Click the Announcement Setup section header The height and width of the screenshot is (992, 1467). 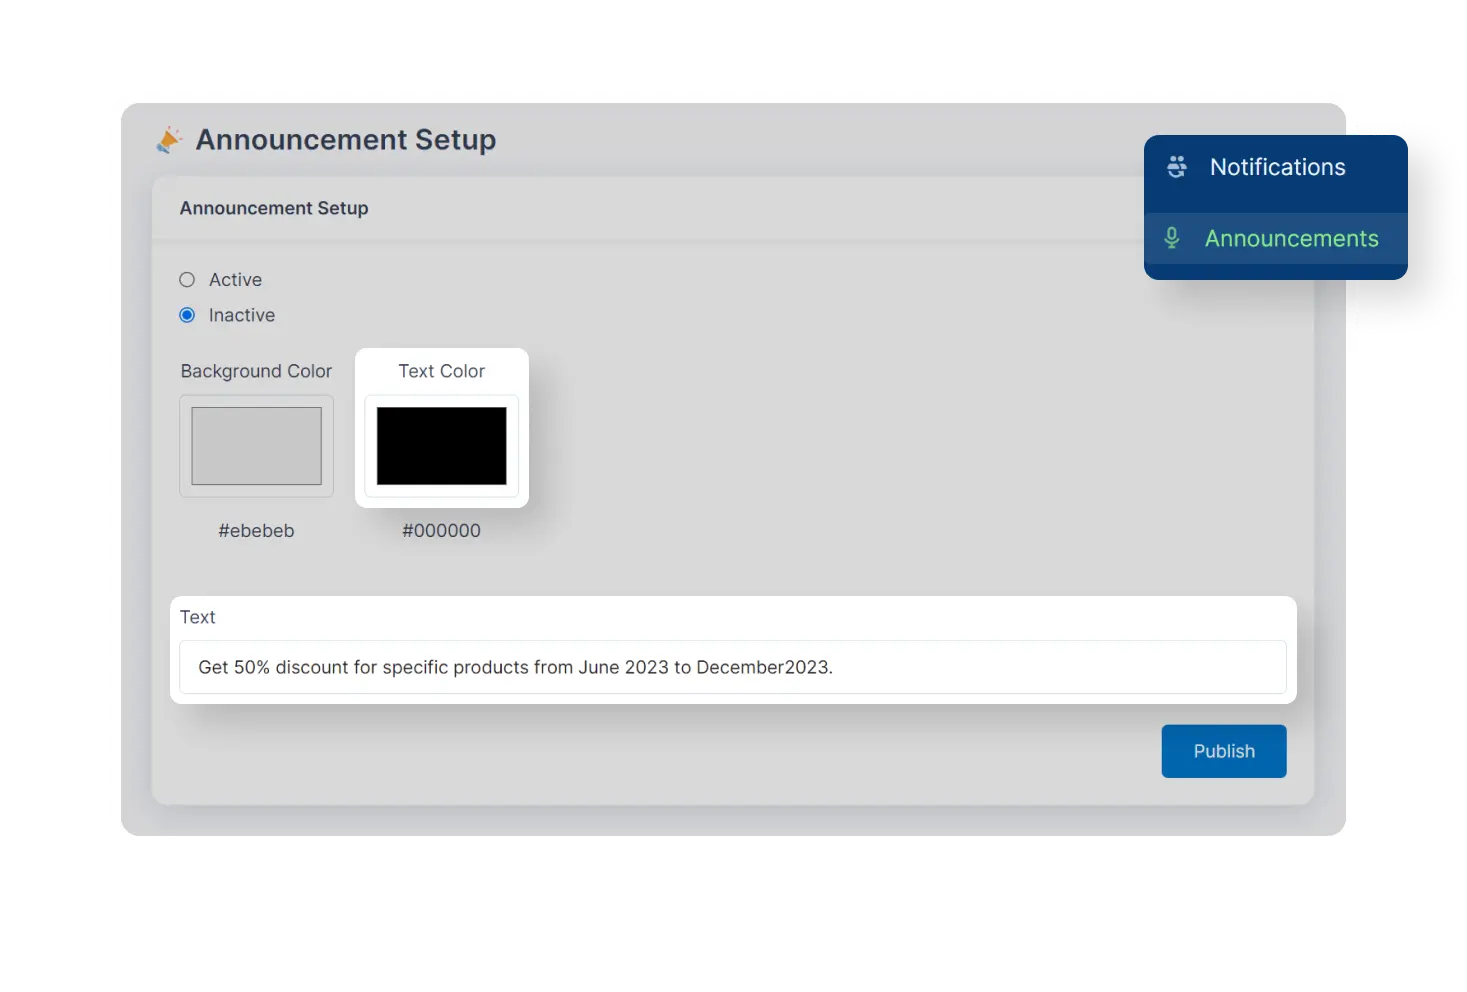tap(274, 208)
